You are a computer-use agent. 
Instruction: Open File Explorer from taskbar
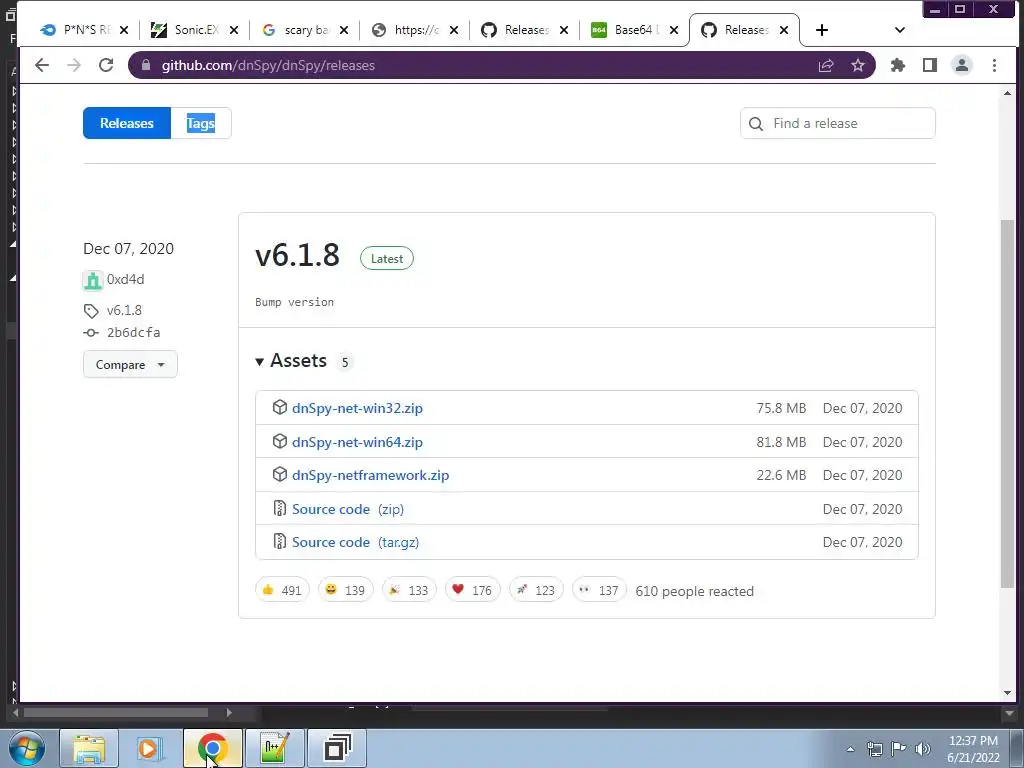(89, 748)
